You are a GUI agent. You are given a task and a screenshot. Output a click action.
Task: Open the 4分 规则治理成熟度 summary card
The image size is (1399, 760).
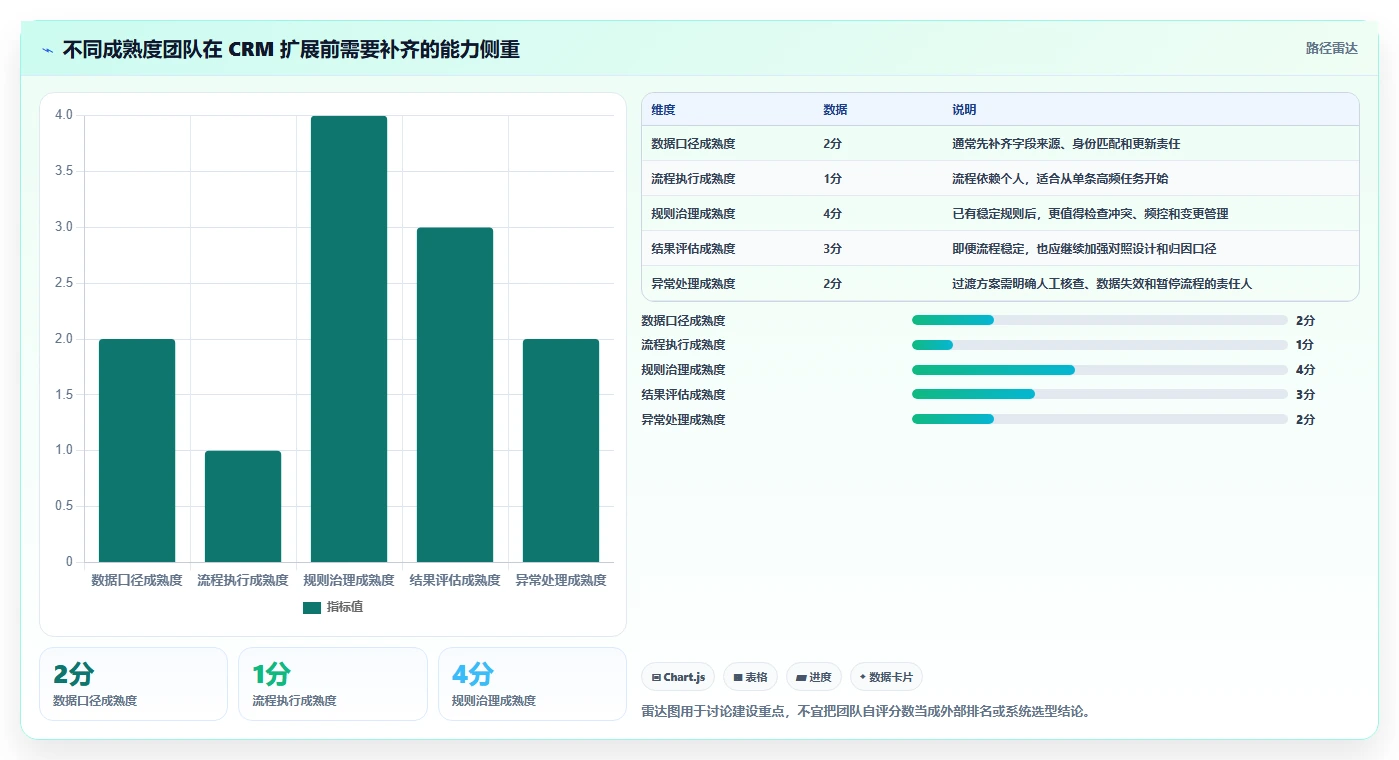pyautogui.click(x=532, y=684)
